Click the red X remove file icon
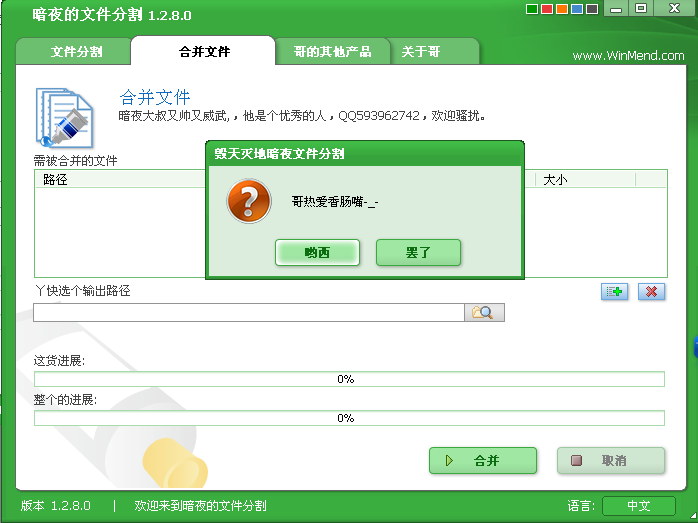The image size is (698, 523). 651,292
